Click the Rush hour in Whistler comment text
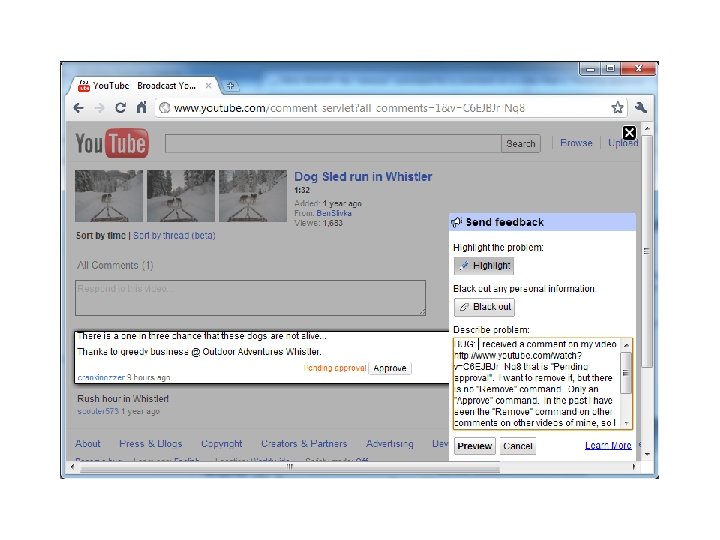720x540 pixels. [x=123, y=399]
